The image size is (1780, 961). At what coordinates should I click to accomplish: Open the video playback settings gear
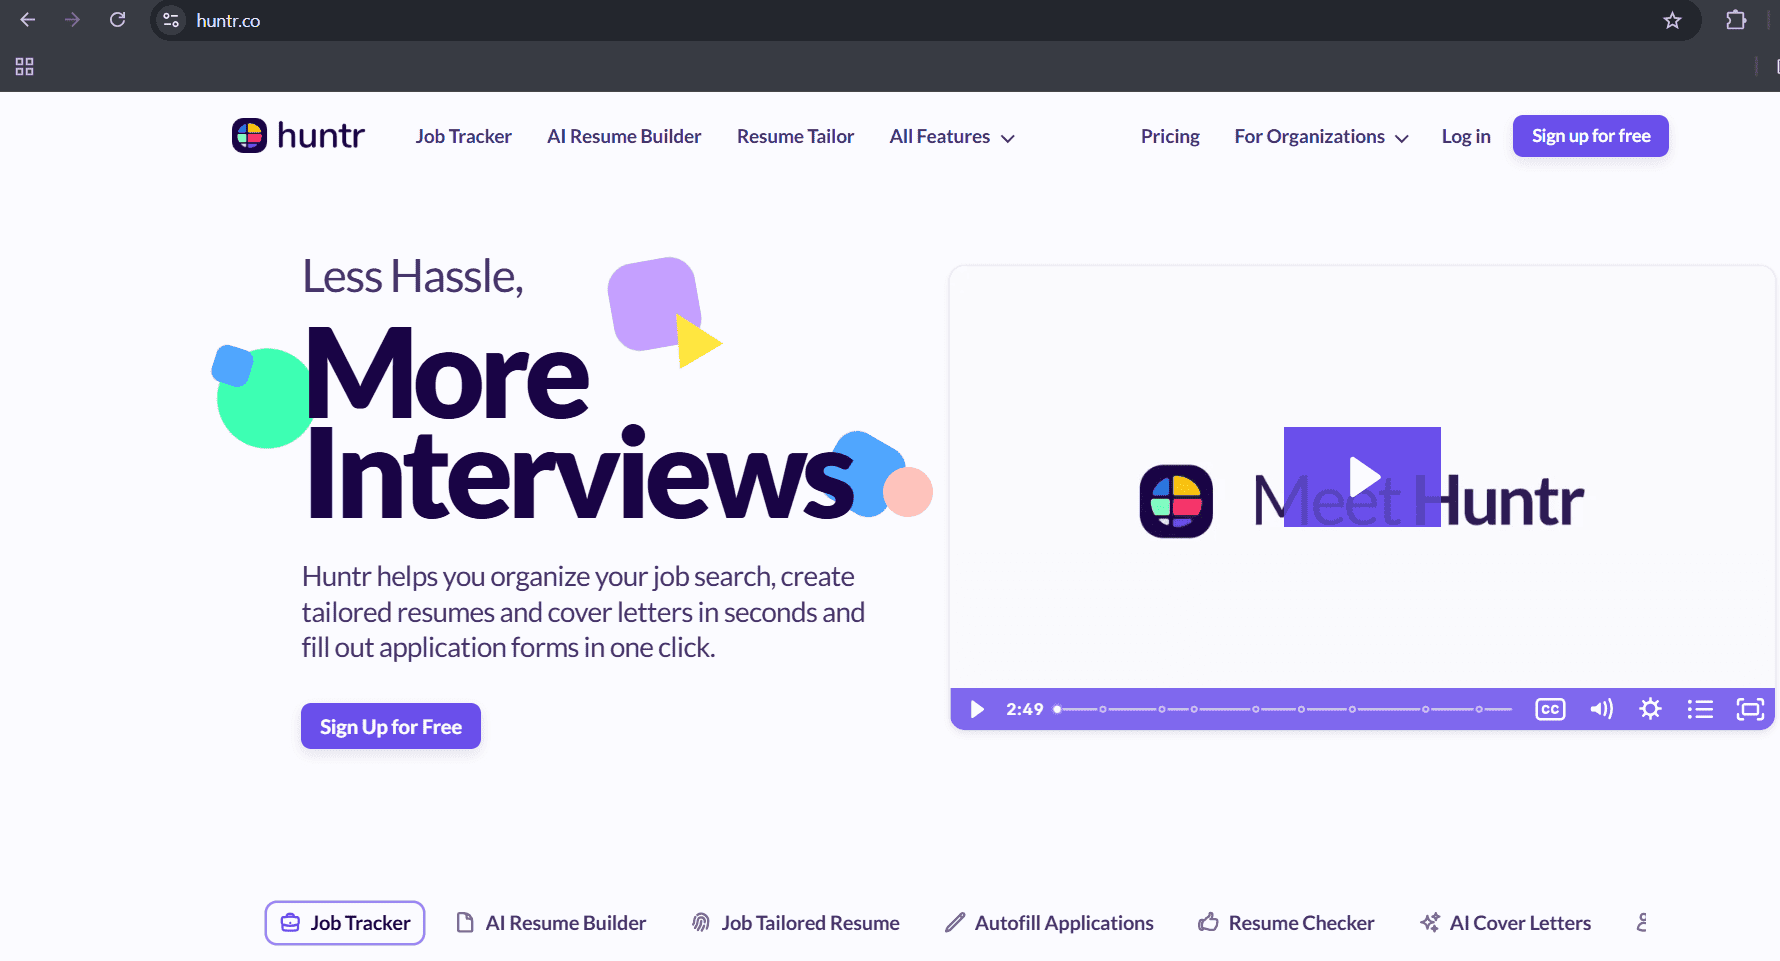[1650, 709]
